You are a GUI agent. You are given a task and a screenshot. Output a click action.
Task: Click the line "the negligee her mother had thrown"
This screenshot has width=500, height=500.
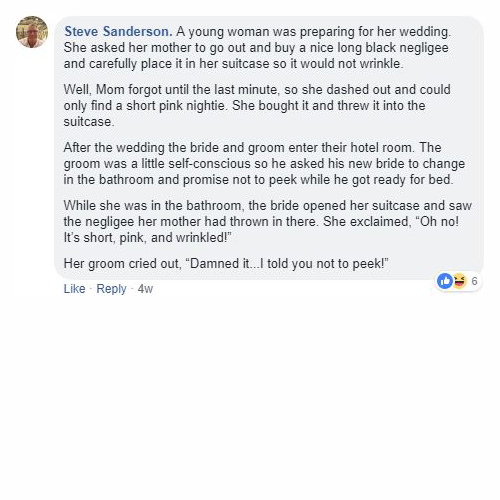pos(261,222)
